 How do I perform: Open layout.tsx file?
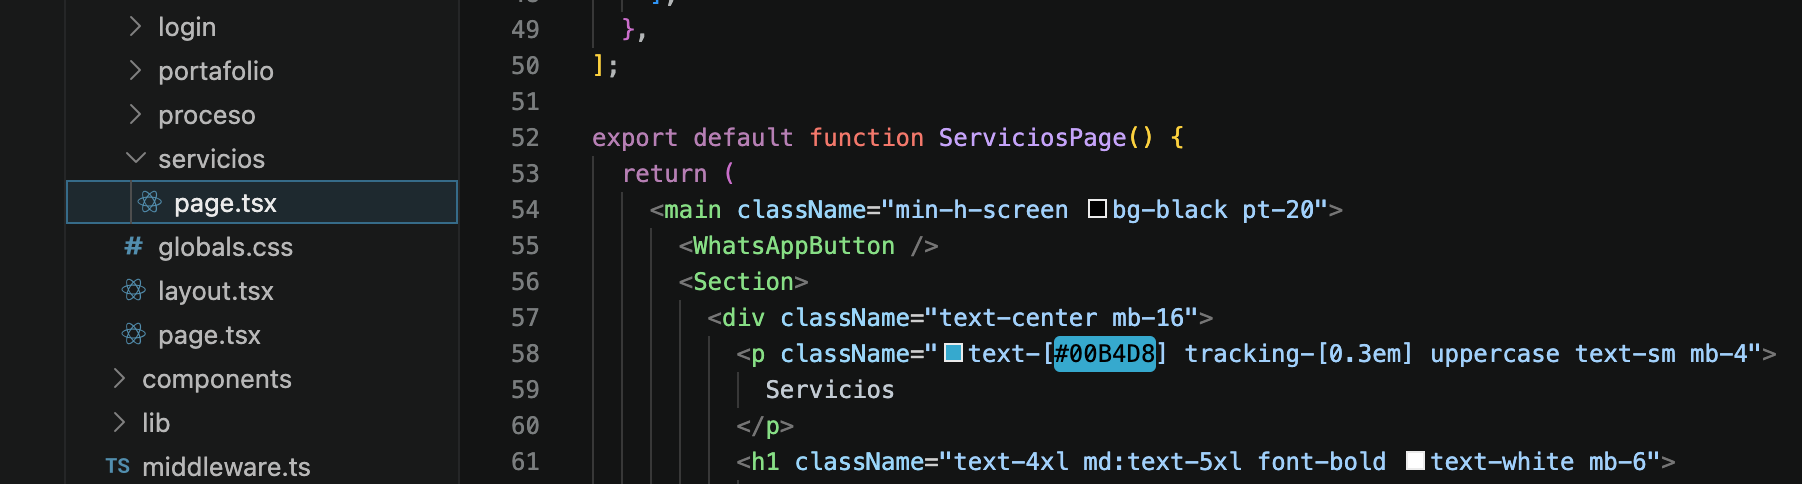tap(262, 291)
